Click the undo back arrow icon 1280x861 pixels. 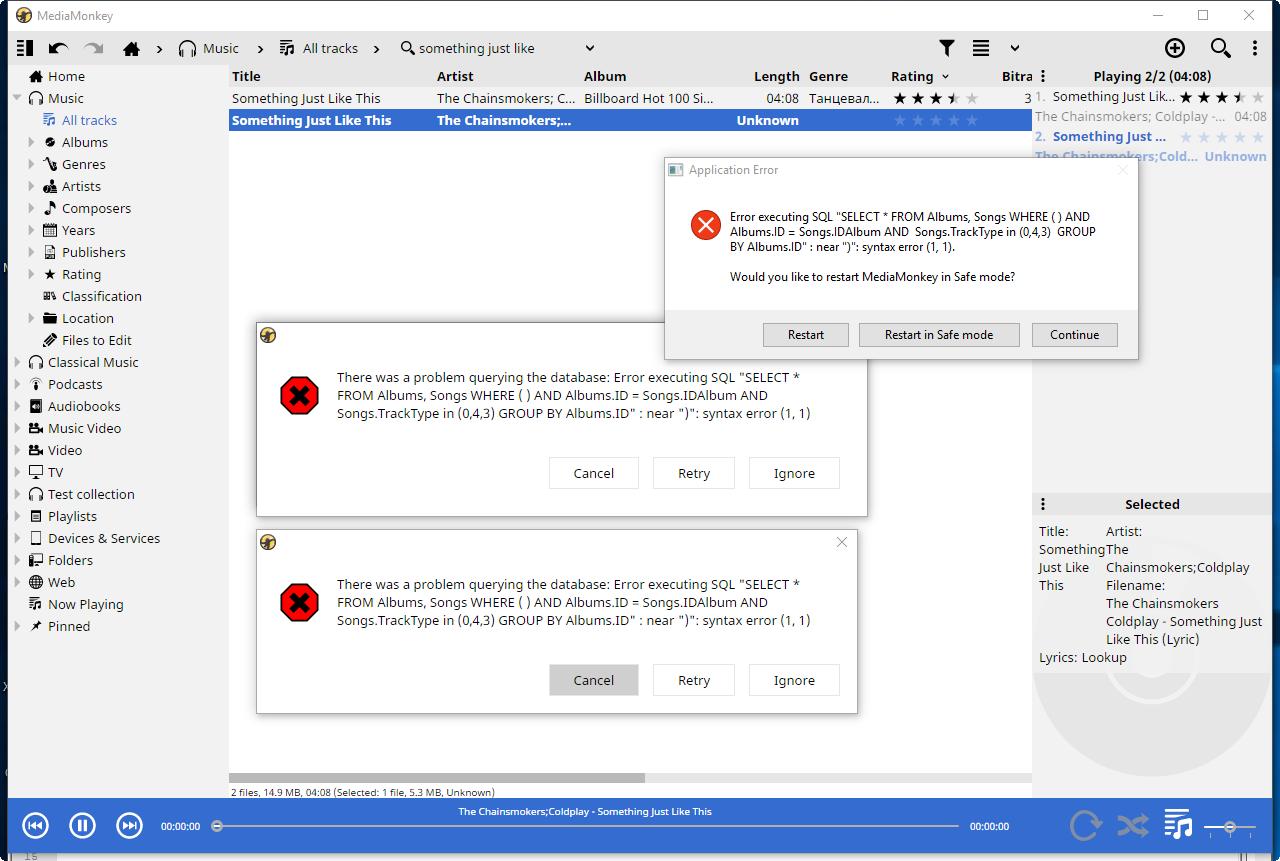point(58,48)
